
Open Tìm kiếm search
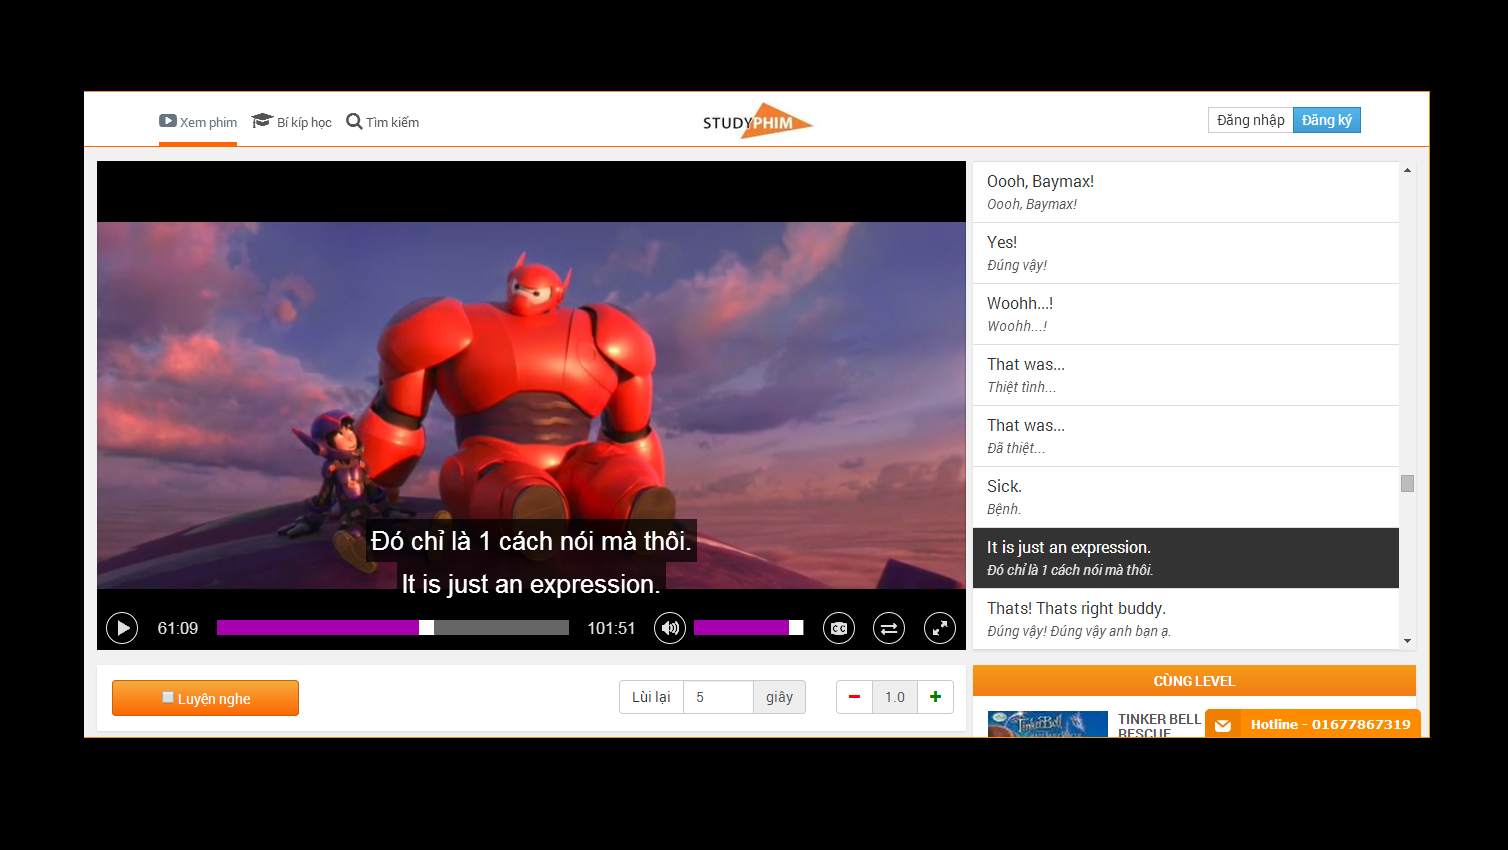[x=382, y=122]
